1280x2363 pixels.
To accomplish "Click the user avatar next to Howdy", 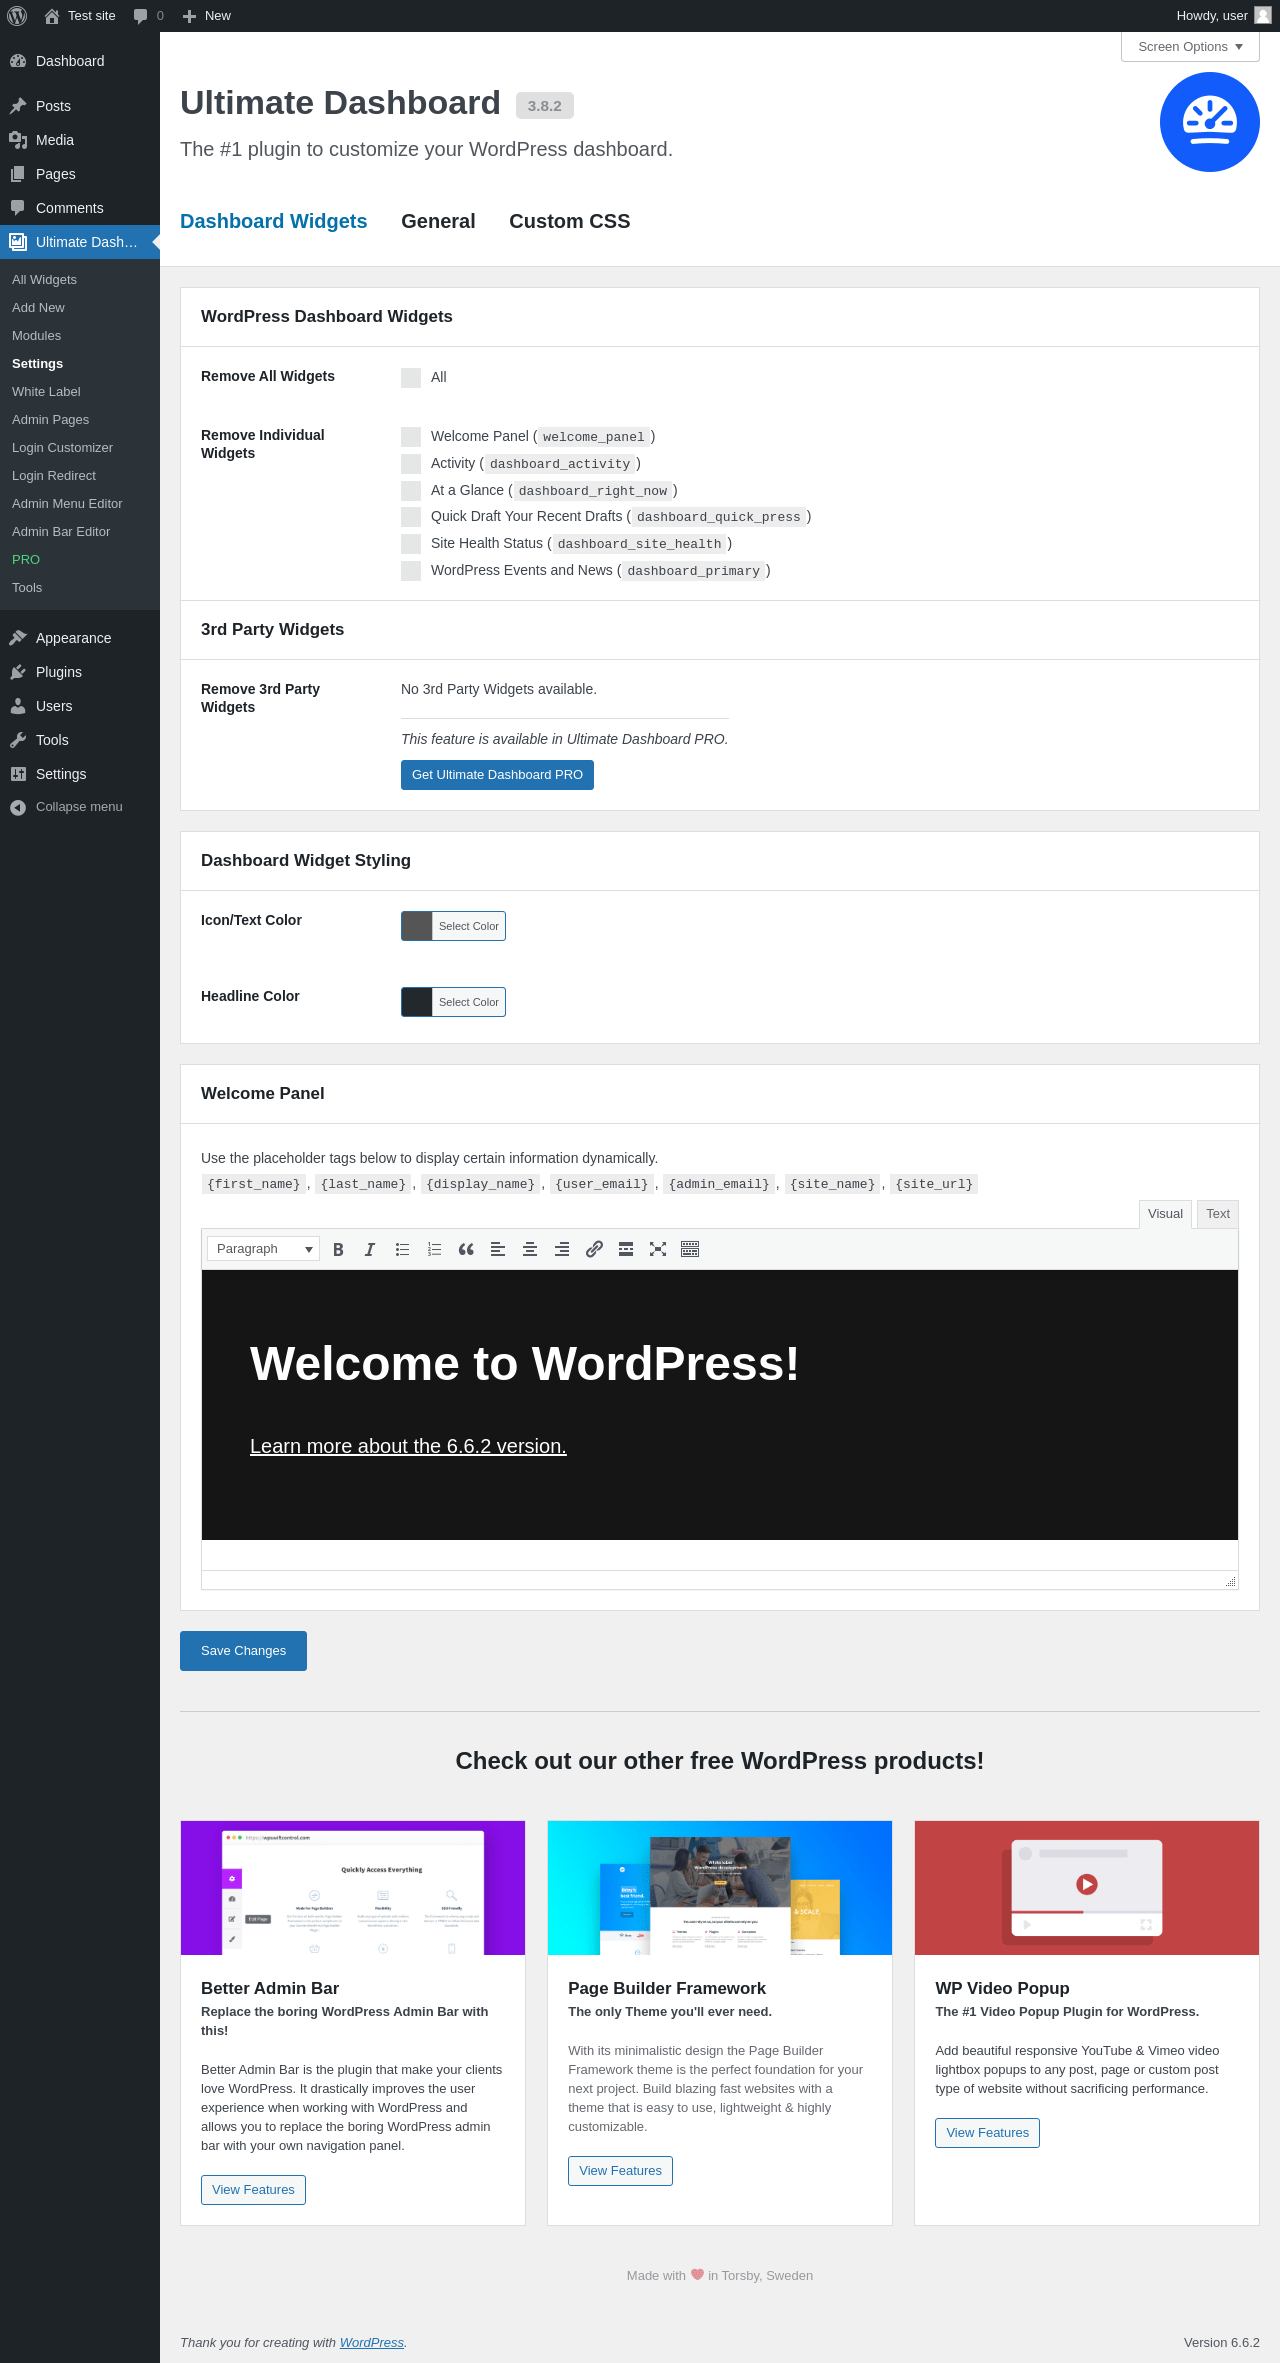I will tap(1263, 15).
